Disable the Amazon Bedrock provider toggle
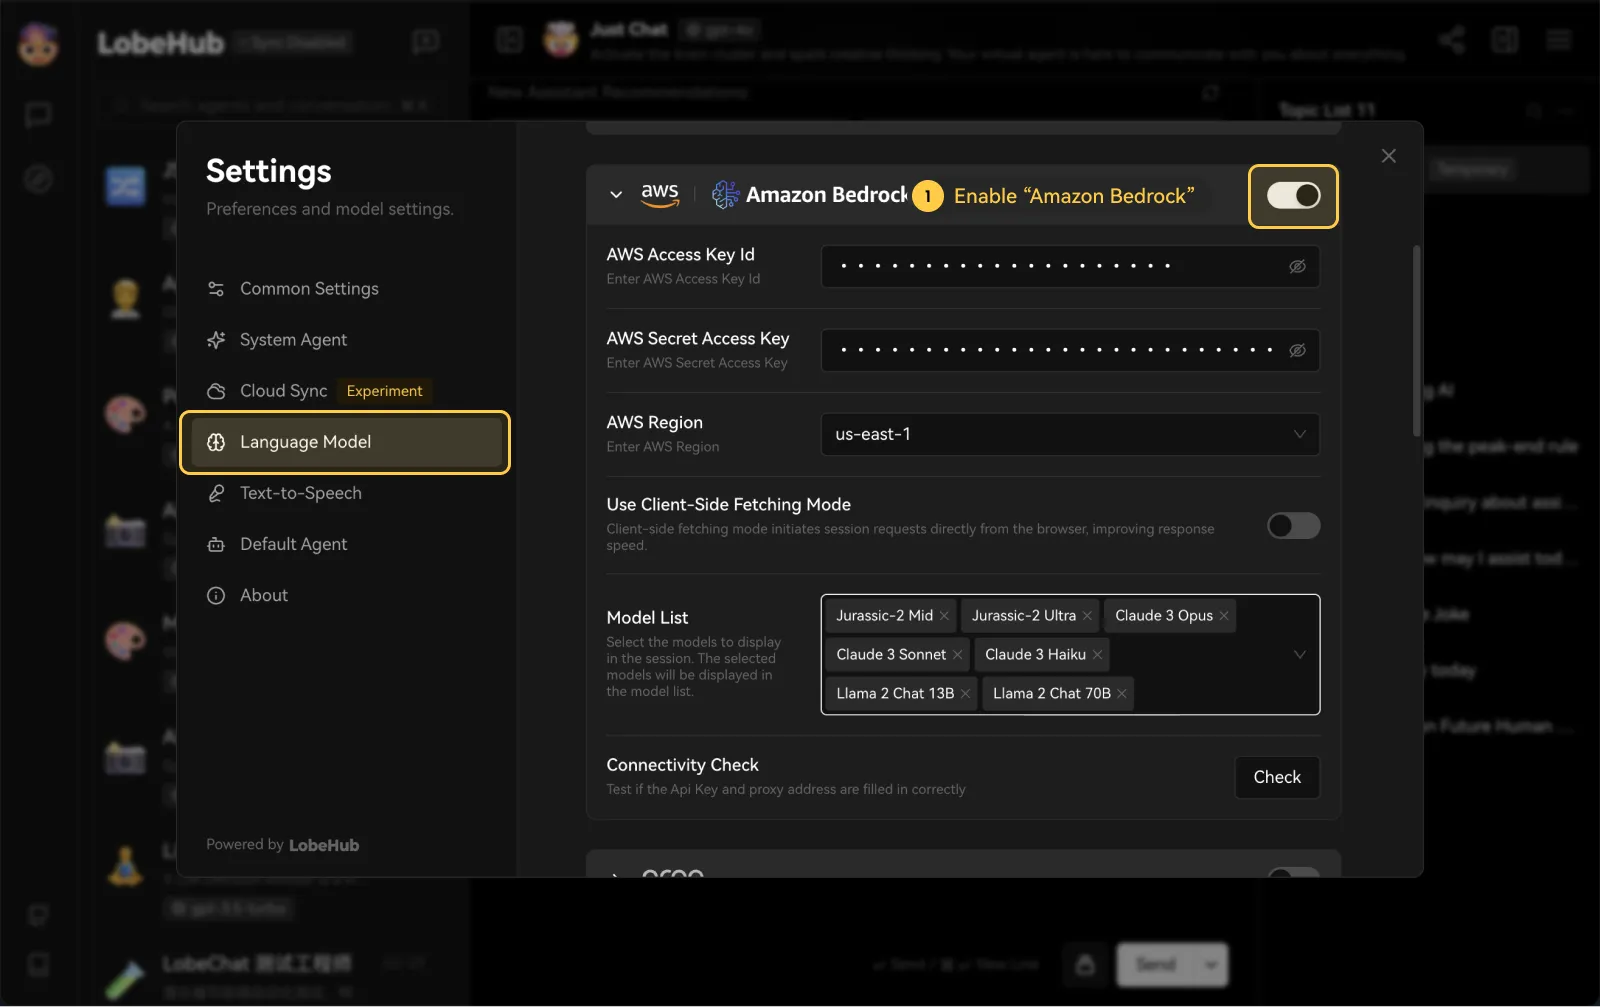Image resolution: width=1600 pixels, height=1007 pixels. (1293, 196)
